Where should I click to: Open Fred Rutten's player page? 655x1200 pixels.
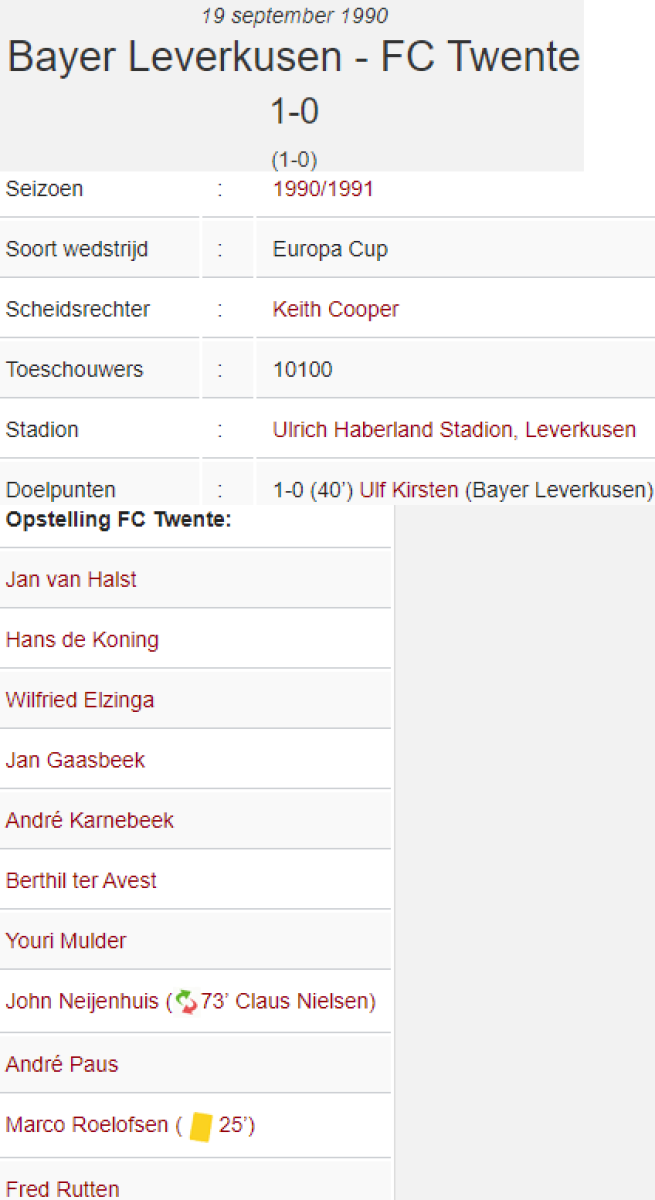pyautogui.click(x=62, y=1189)
